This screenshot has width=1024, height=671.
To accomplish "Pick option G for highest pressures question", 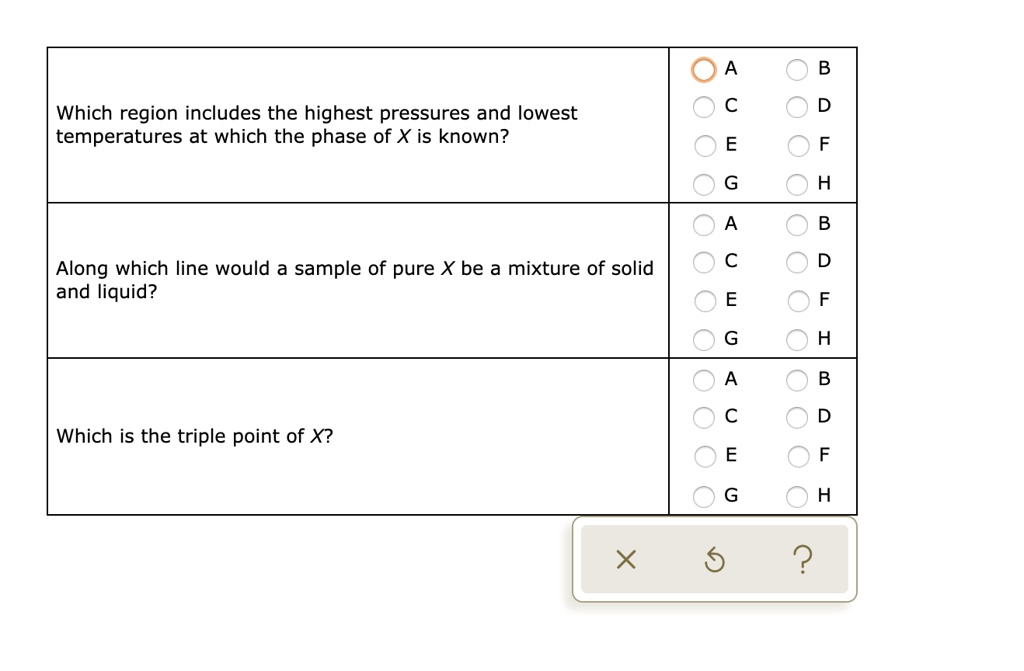I will pos(704,184).
